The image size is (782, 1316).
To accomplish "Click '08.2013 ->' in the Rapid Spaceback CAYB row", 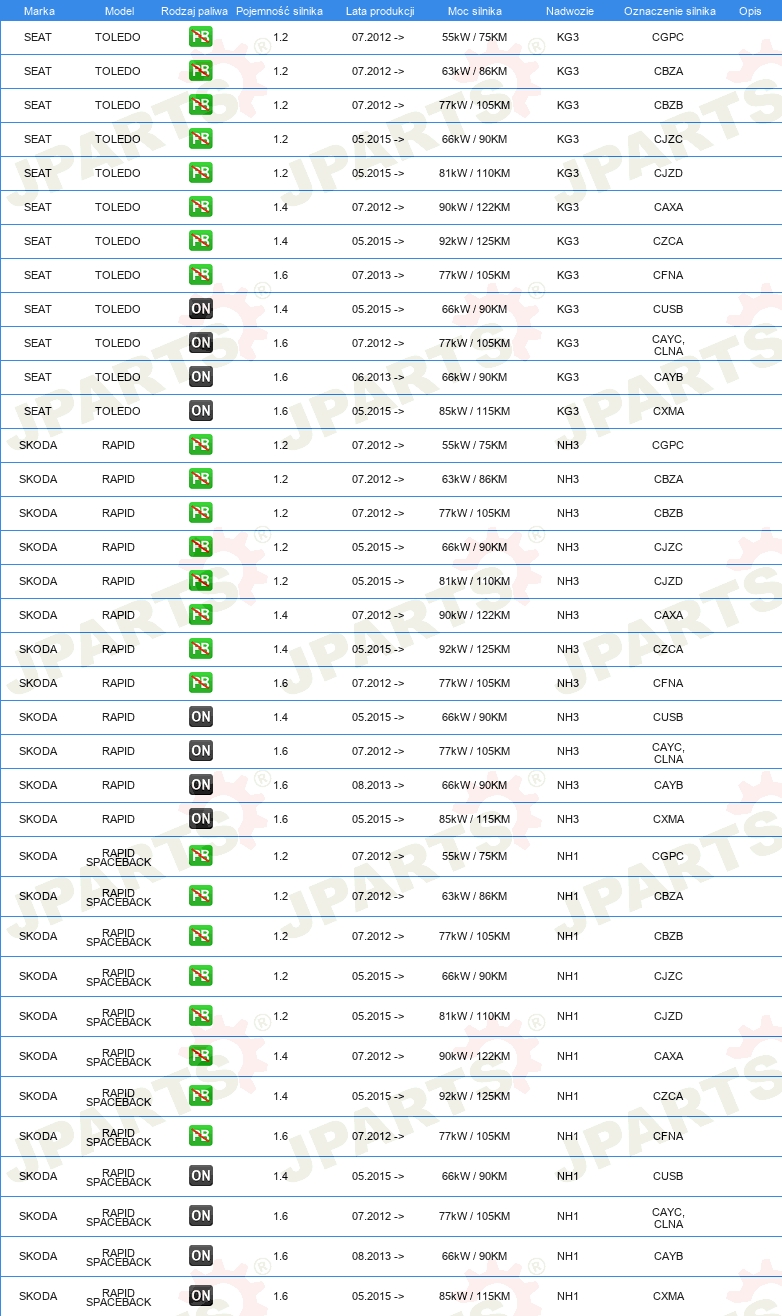I will (x=378, y=1256).
